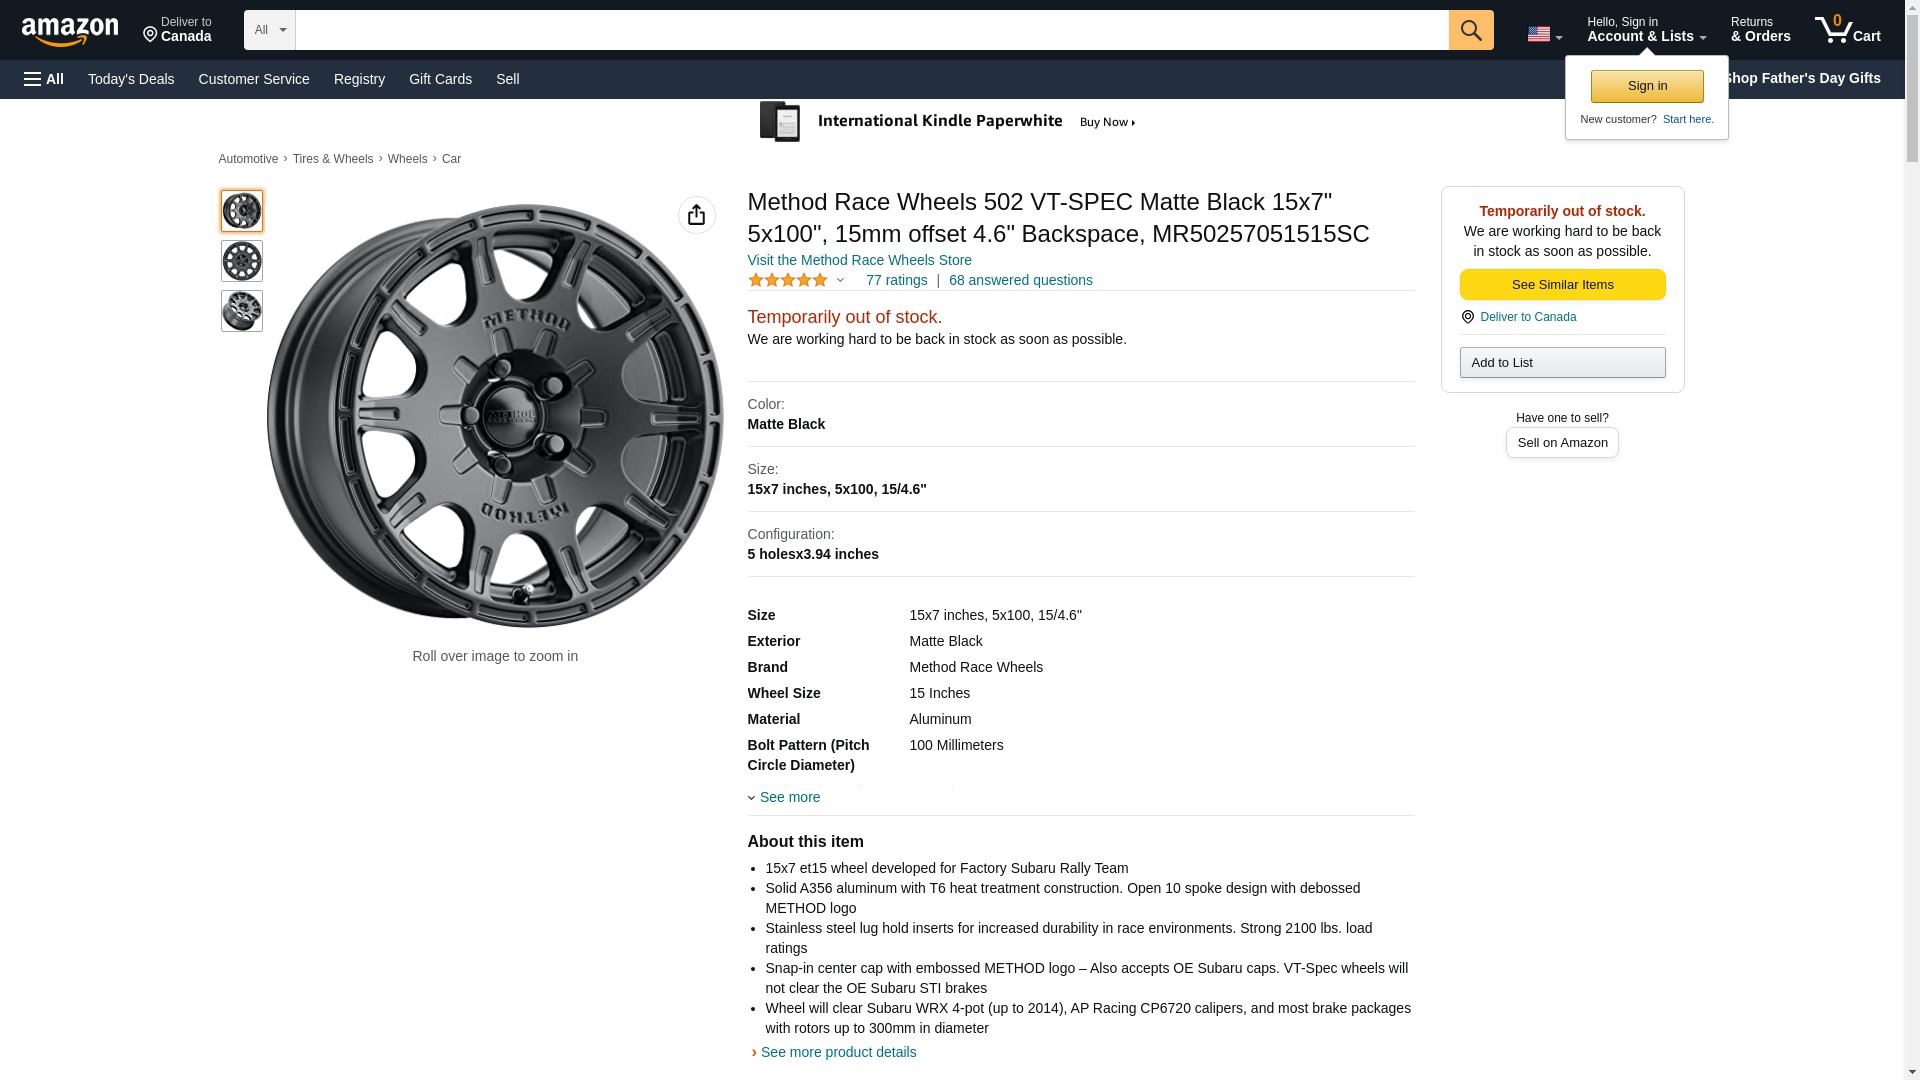Visit the Method Race Wheels Store
1920x1080 pixels.
click(859, 260)
